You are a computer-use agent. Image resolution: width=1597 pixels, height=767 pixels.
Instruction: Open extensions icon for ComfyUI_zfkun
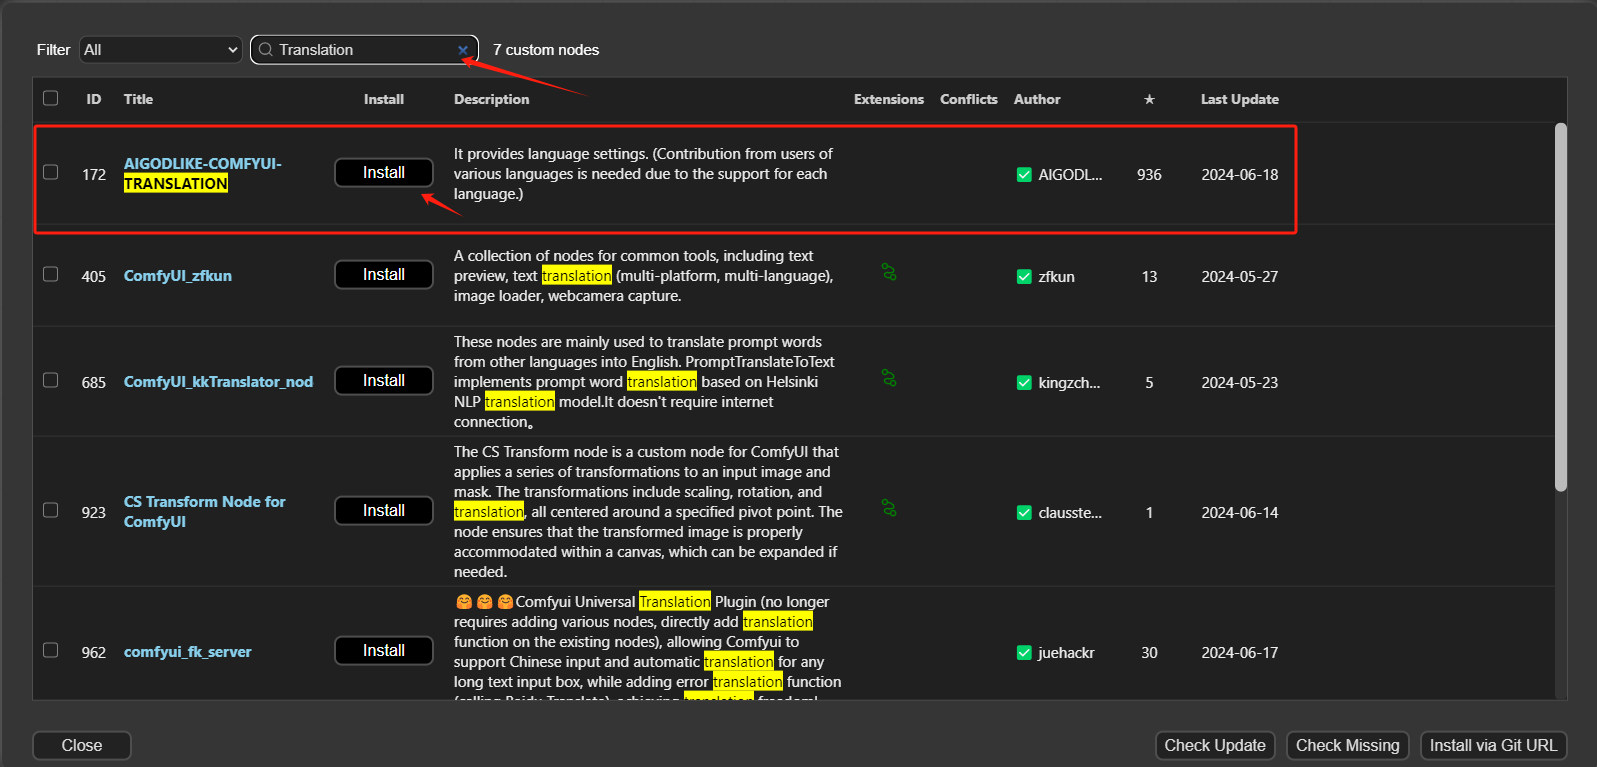[x=889, y=272]
